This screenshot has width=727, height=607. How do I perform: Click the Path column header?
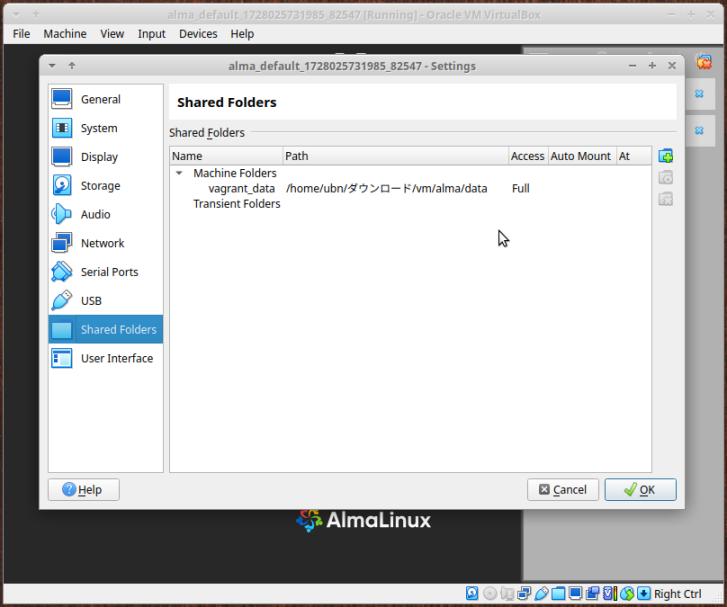pyautogui.click(x=395, y=156)
